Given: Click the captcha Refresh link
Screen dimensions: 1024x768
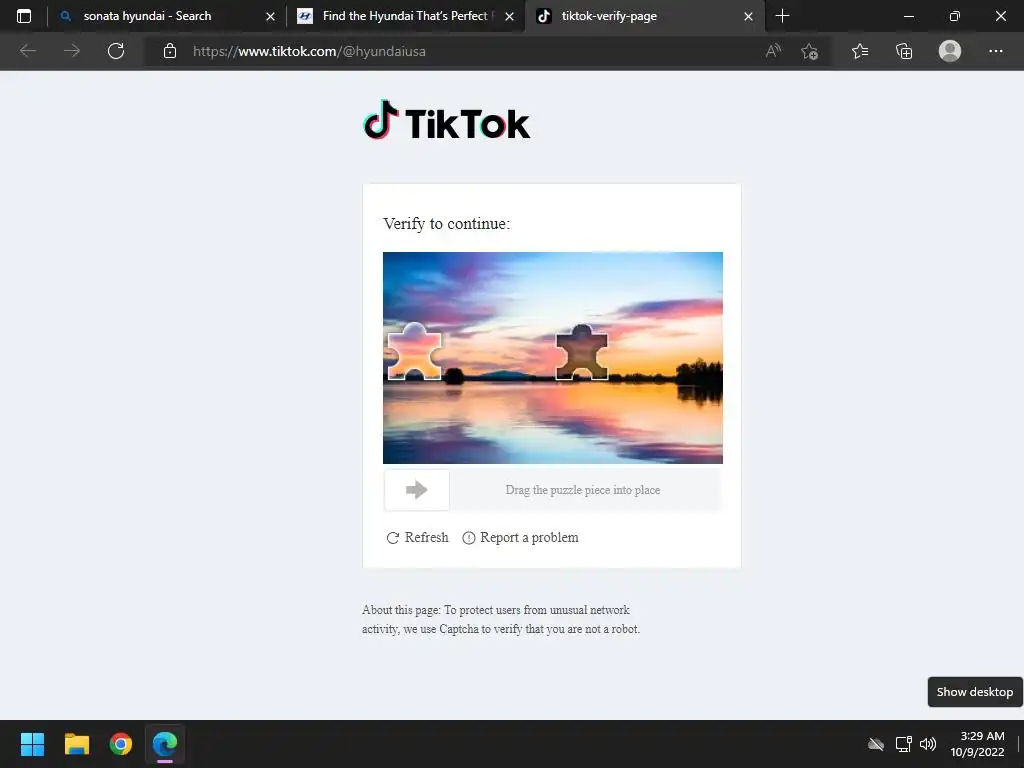Looking at the screenshot, I should (x=417, y=537).
